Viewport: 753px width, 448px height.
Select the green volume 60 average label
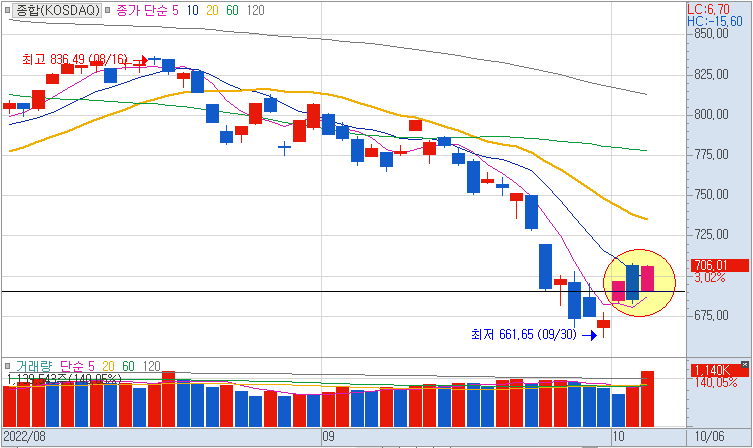point(128,366)
